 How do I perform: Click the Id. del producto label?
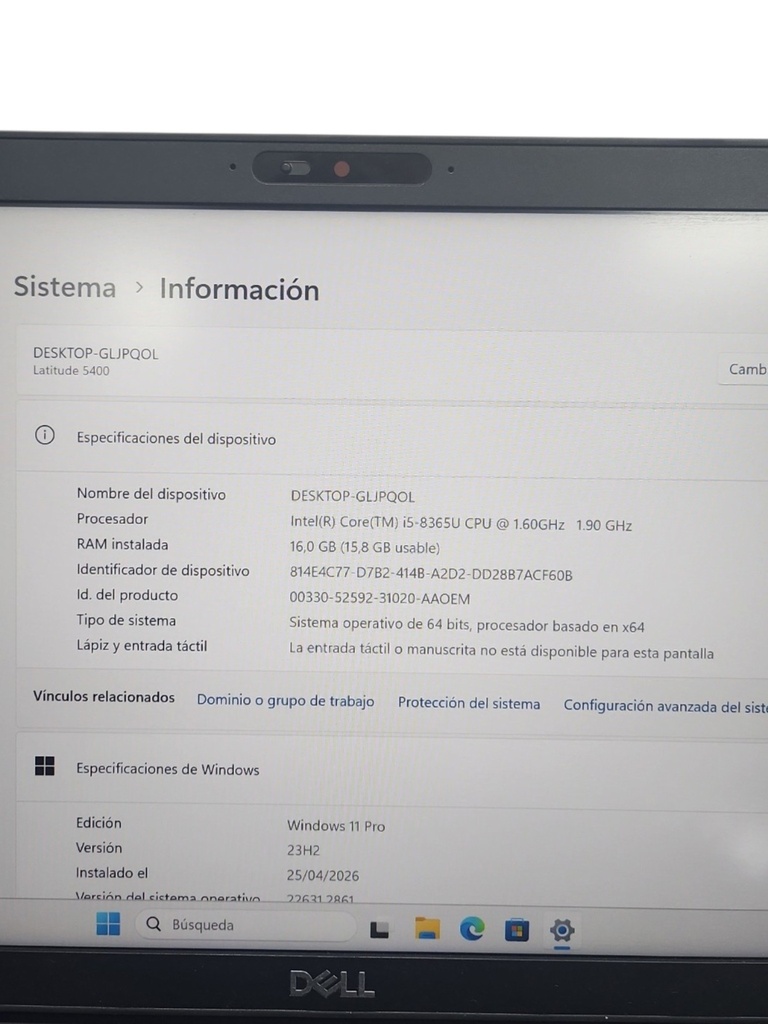(x=127, y=595)
